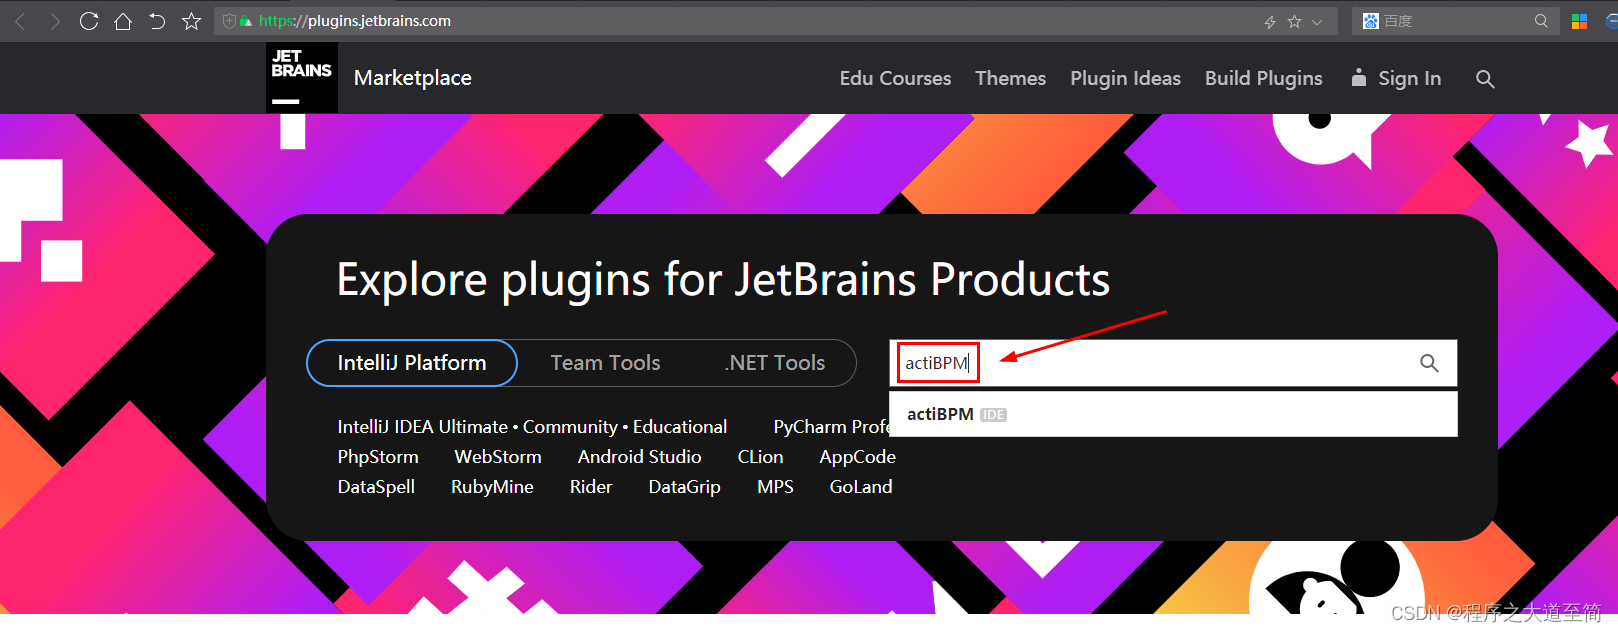This screenshot has width=1618, height=632.
Task: Open DataGrip product link
Action: 685,487
